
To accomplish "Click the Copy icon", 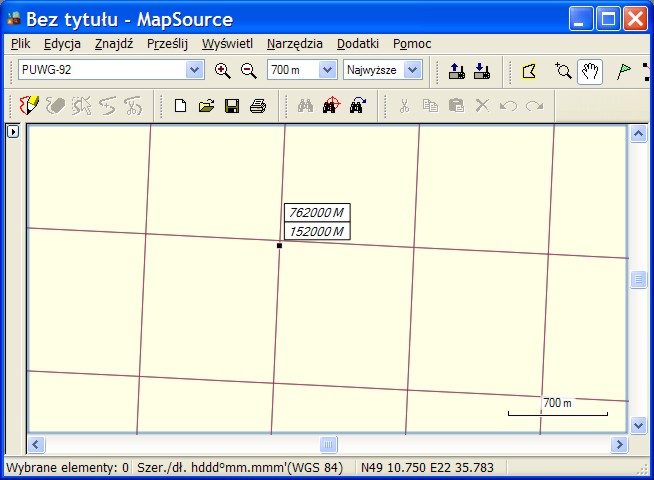I will point(430,106).
